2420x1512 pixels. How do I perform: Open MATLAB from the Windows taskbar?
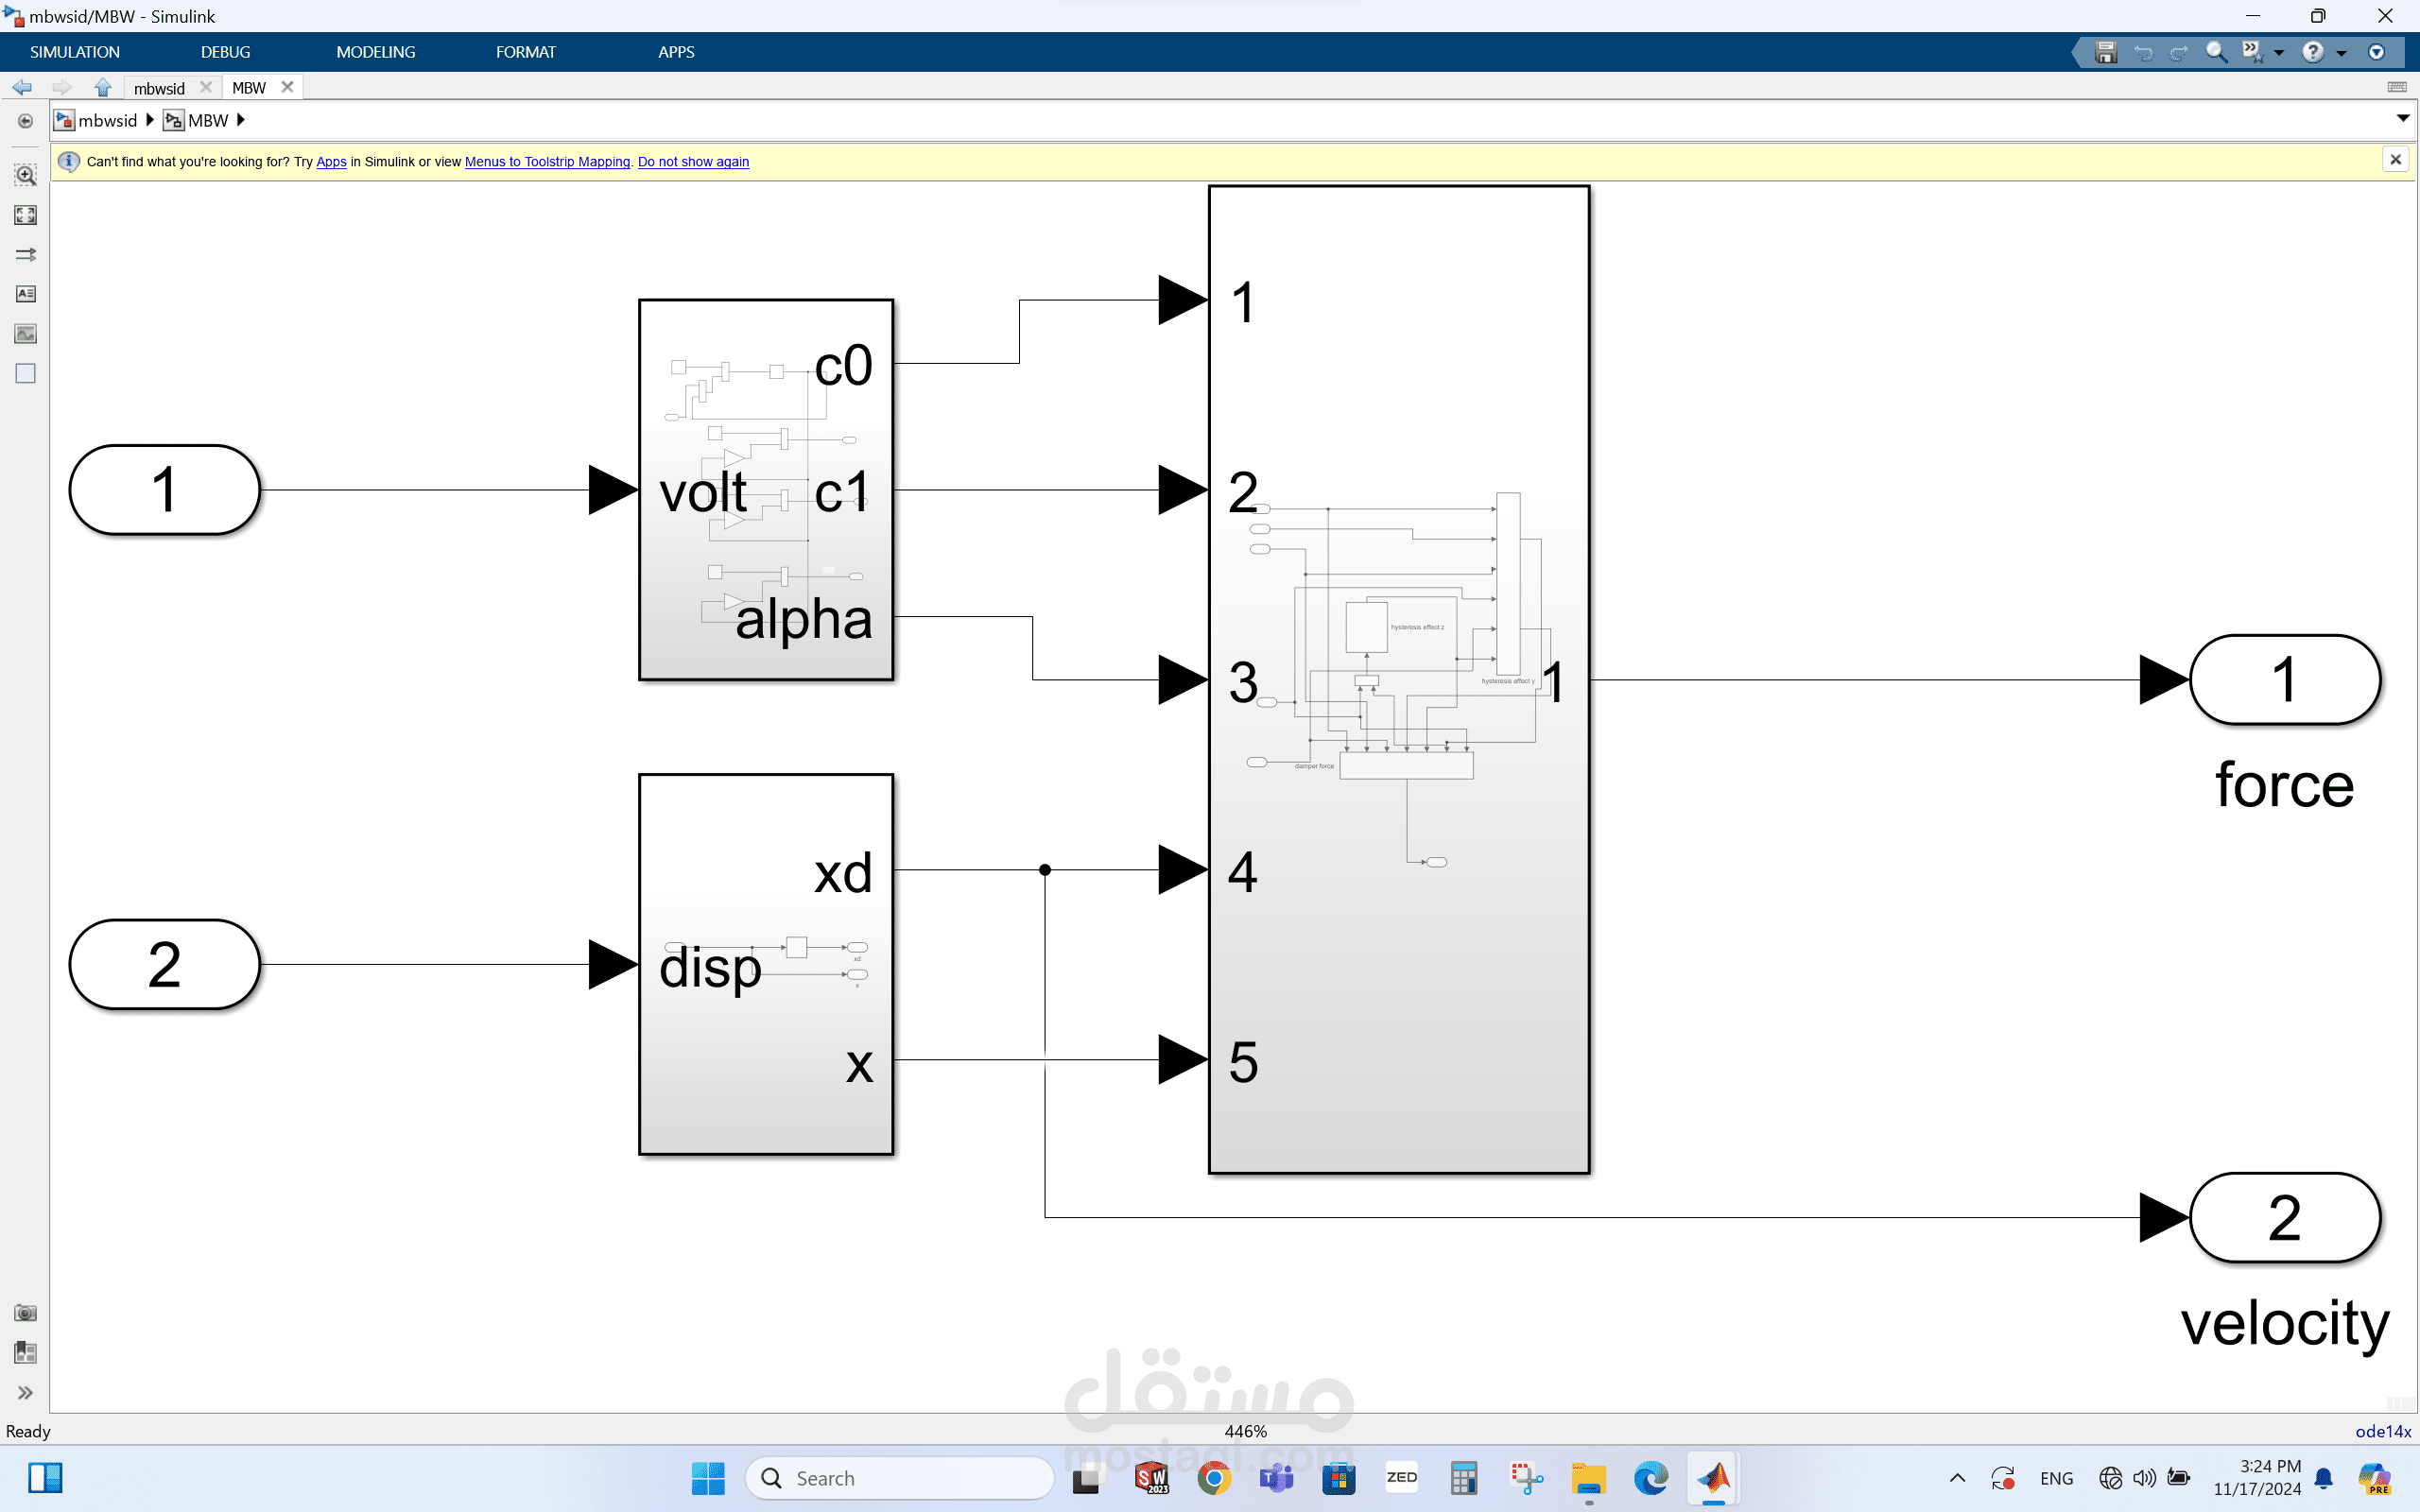point(1713,1478)
